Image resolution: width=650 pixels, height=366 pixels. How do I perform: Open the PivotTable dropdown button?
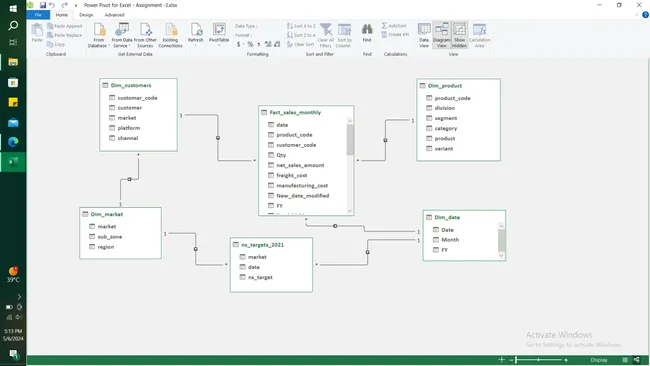coord(219,33)
